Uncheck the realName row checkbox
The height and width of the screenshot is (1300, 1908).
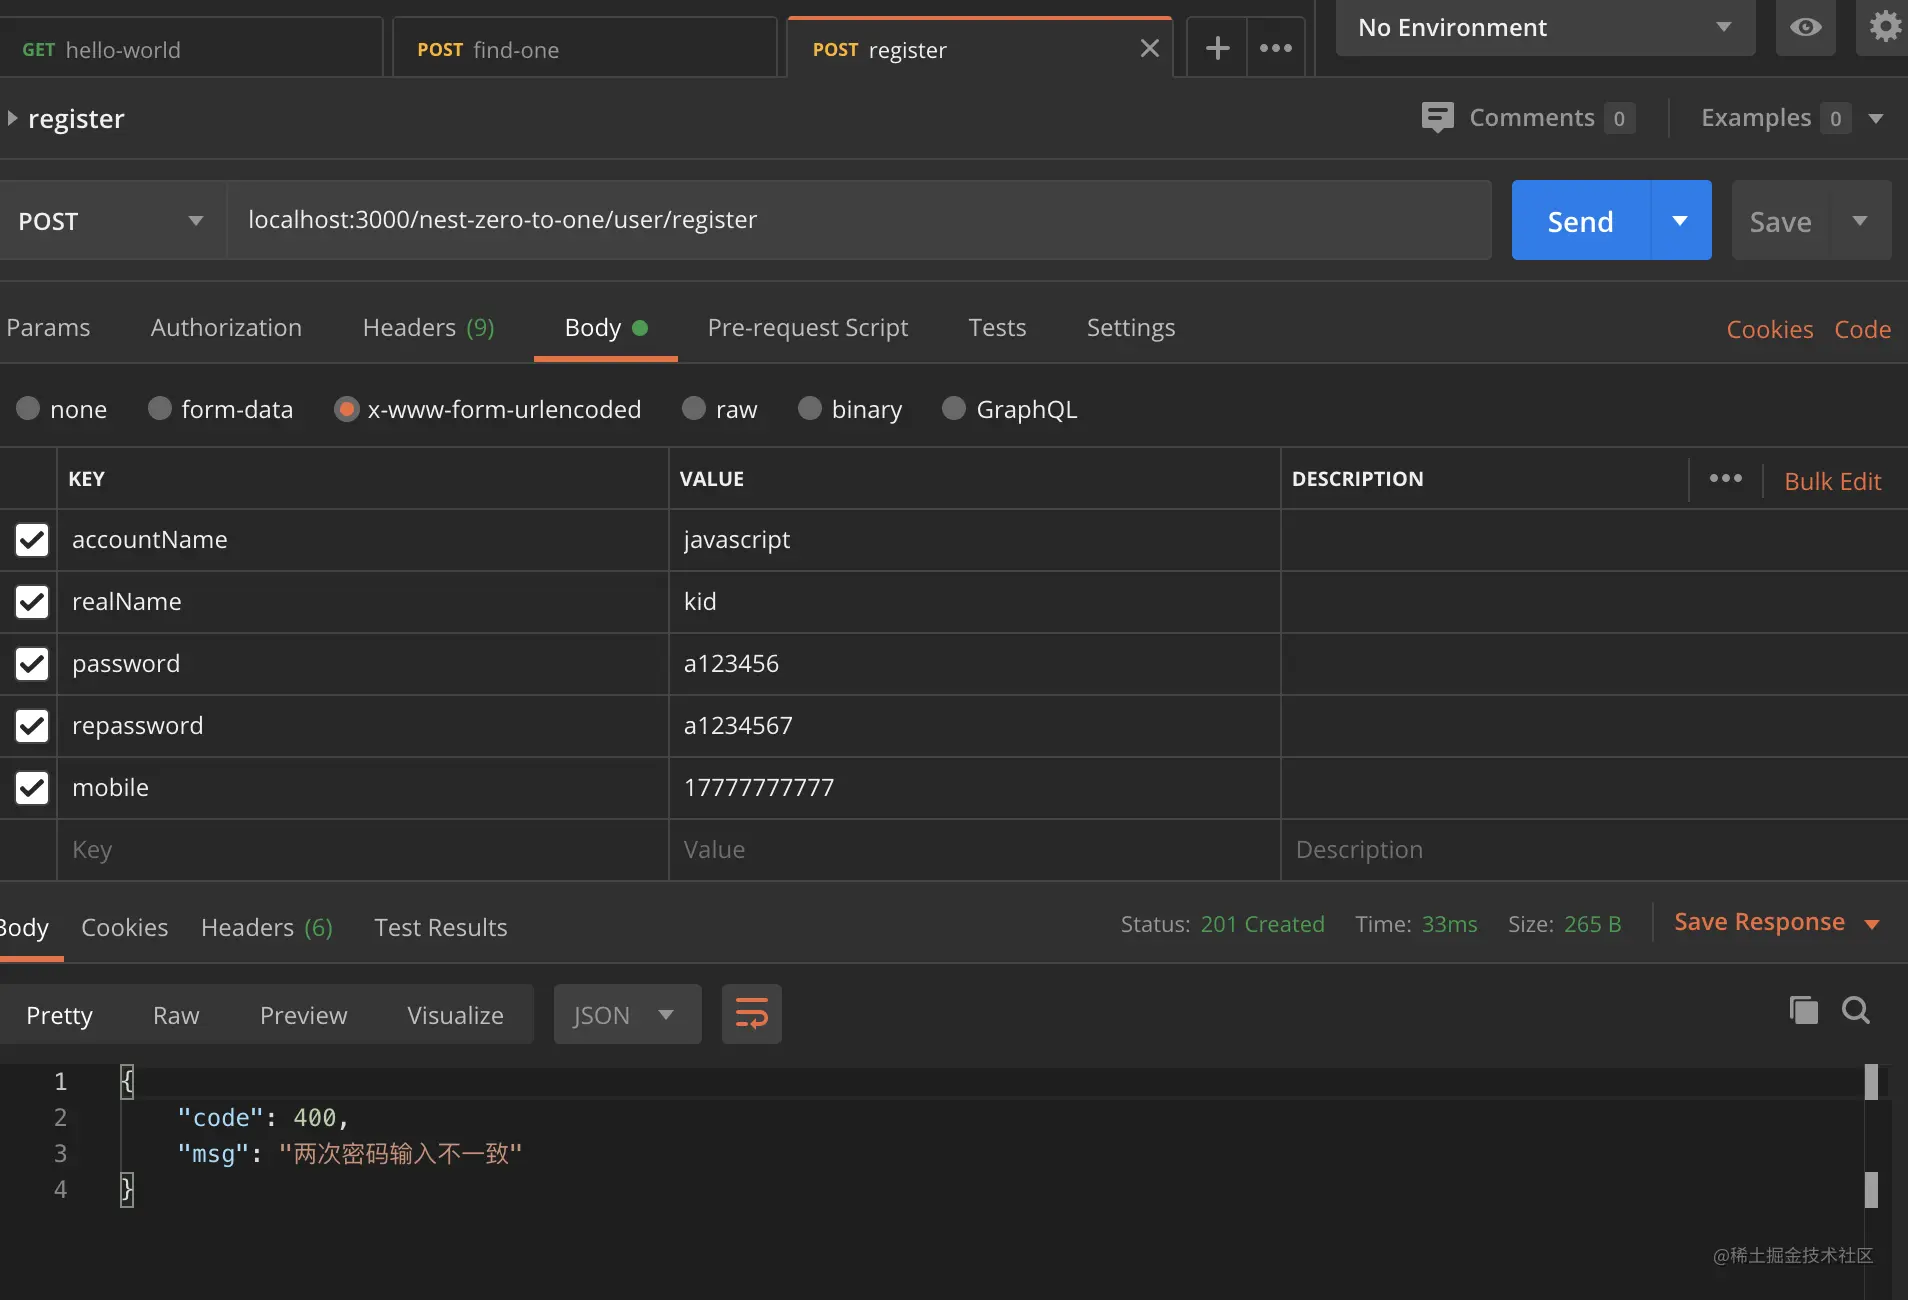(32, 602)
